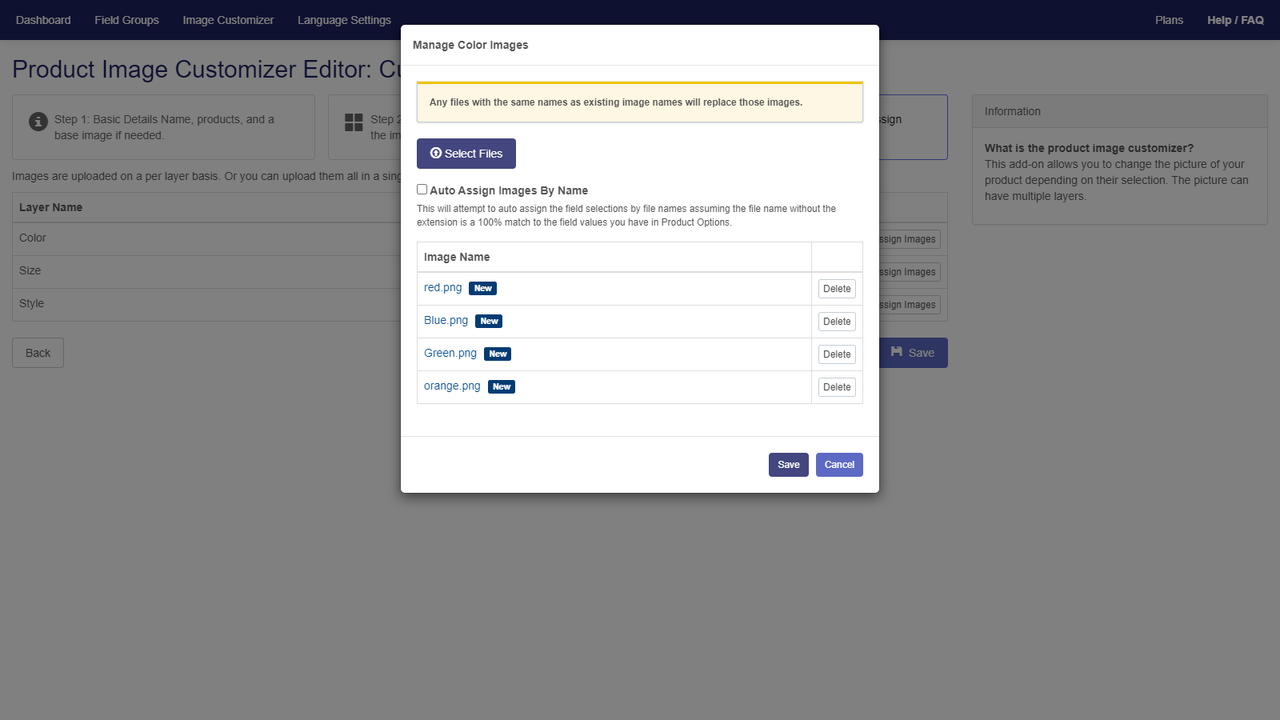Open the orange.png image link
Screen dimensions: 1280x720
tap(451, 386)
